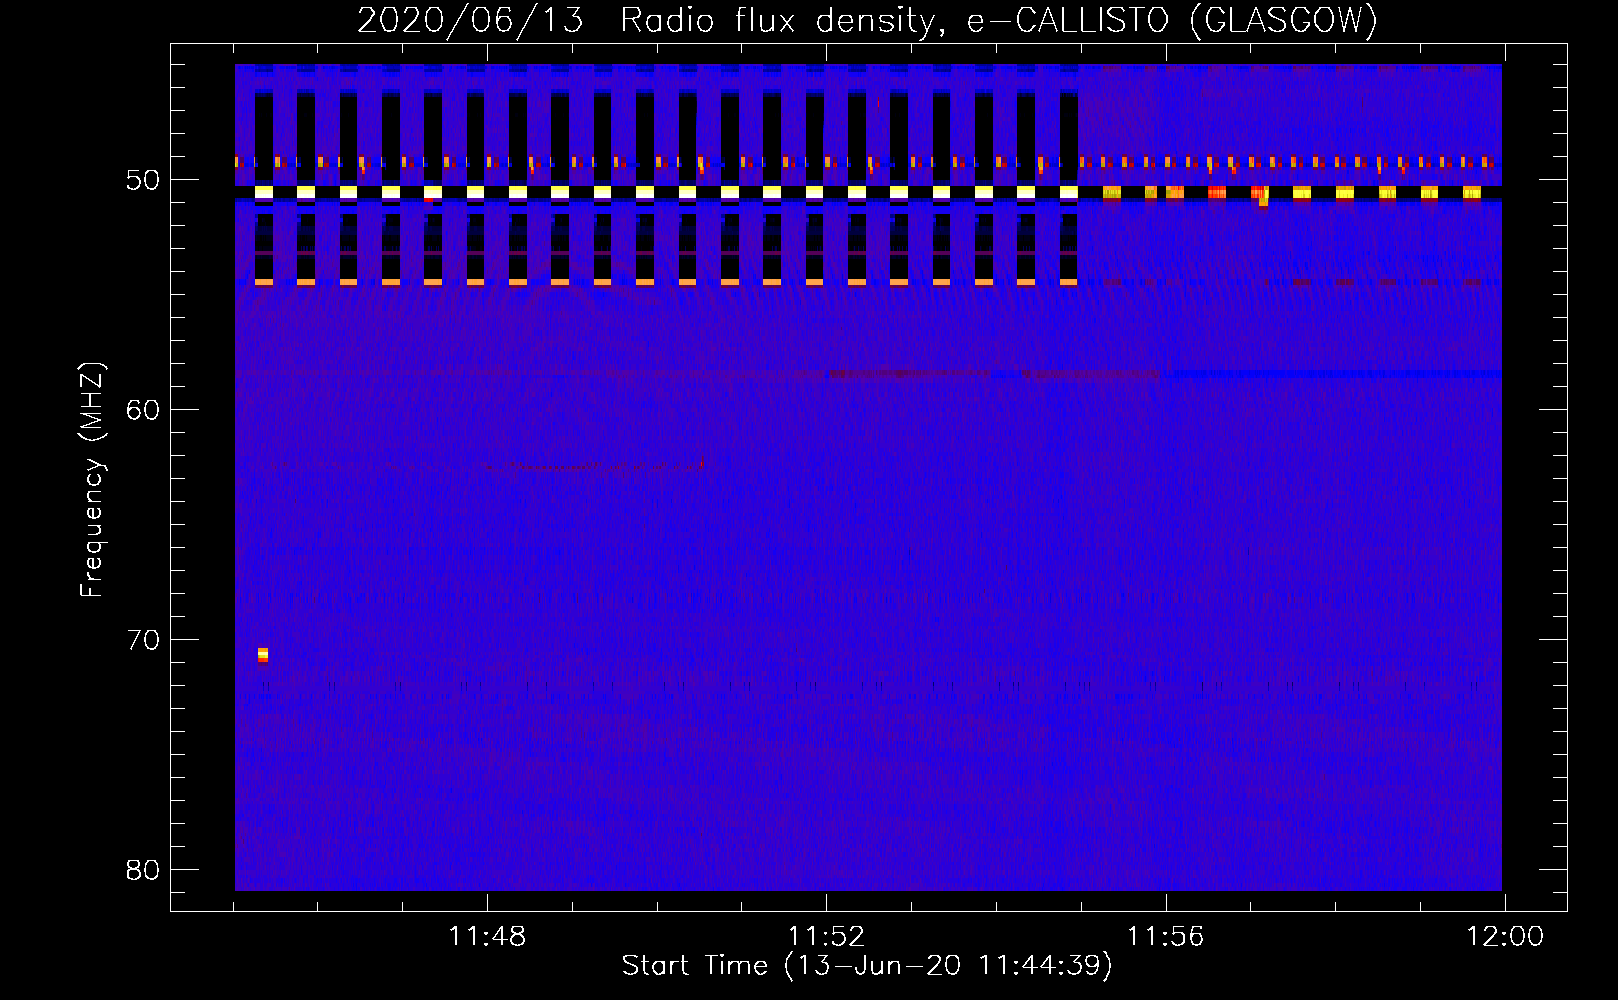Image resolution: width=1618 pixels, height=1000 pixels.
Task: Click the 11:56 time tick label
Action: pyautogui.click(x=1165, y=937)
